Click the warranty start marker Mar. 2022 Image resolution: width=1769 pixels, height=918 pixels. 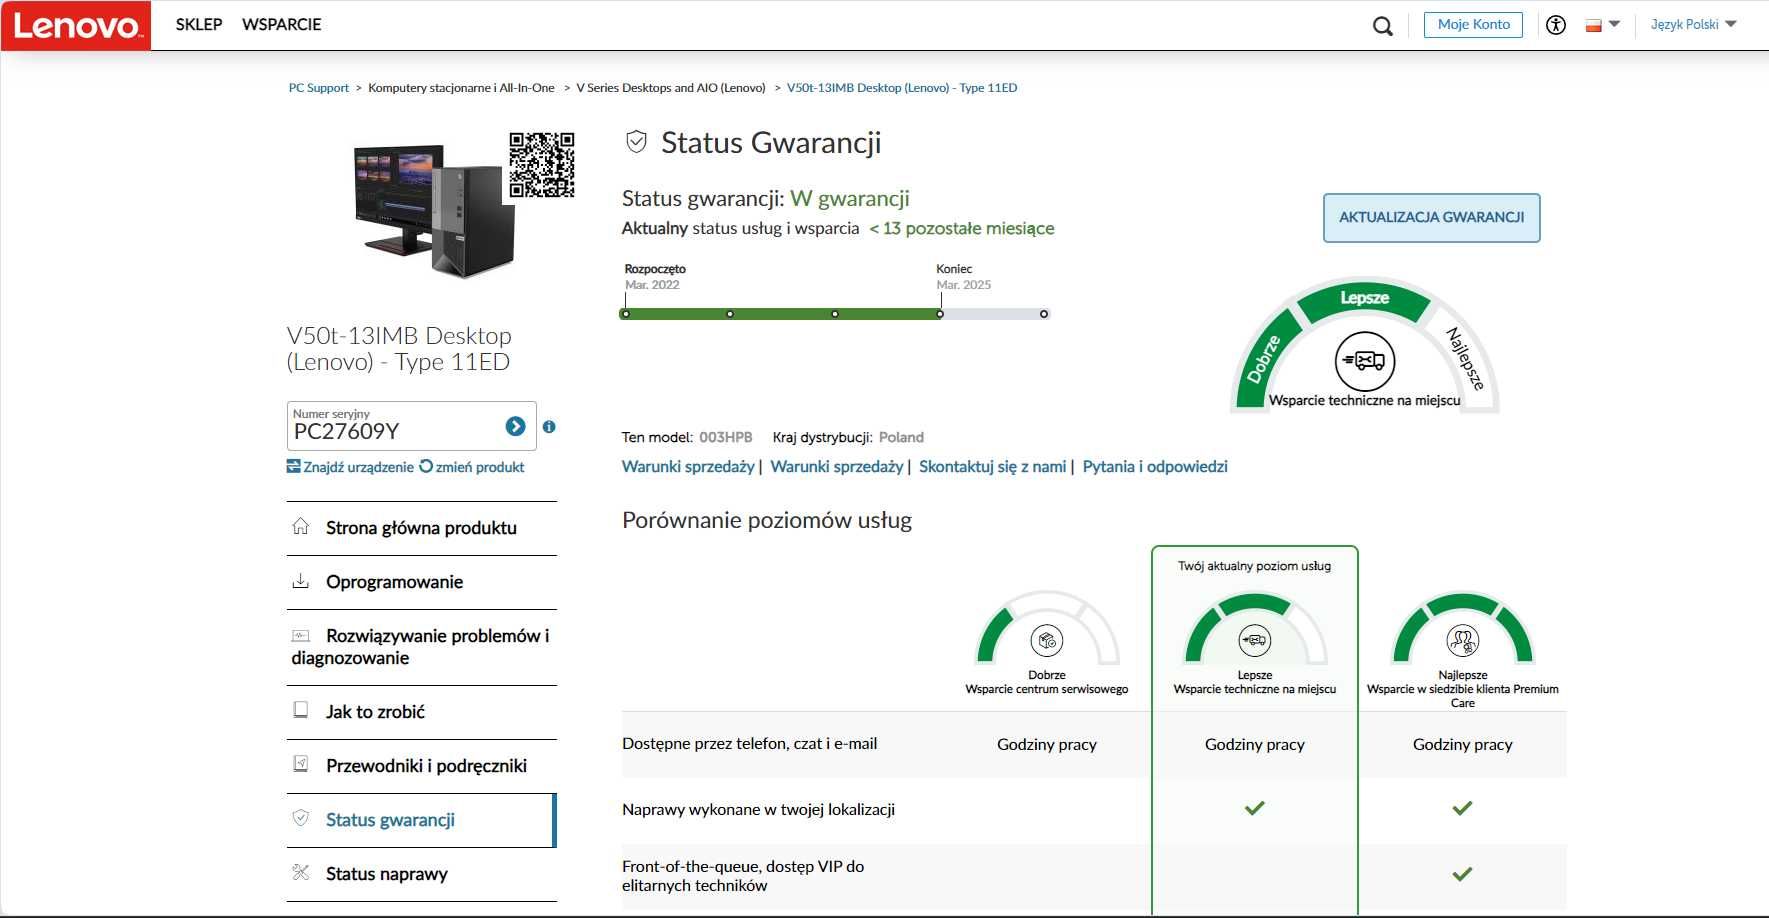click(x=626, y=314)
